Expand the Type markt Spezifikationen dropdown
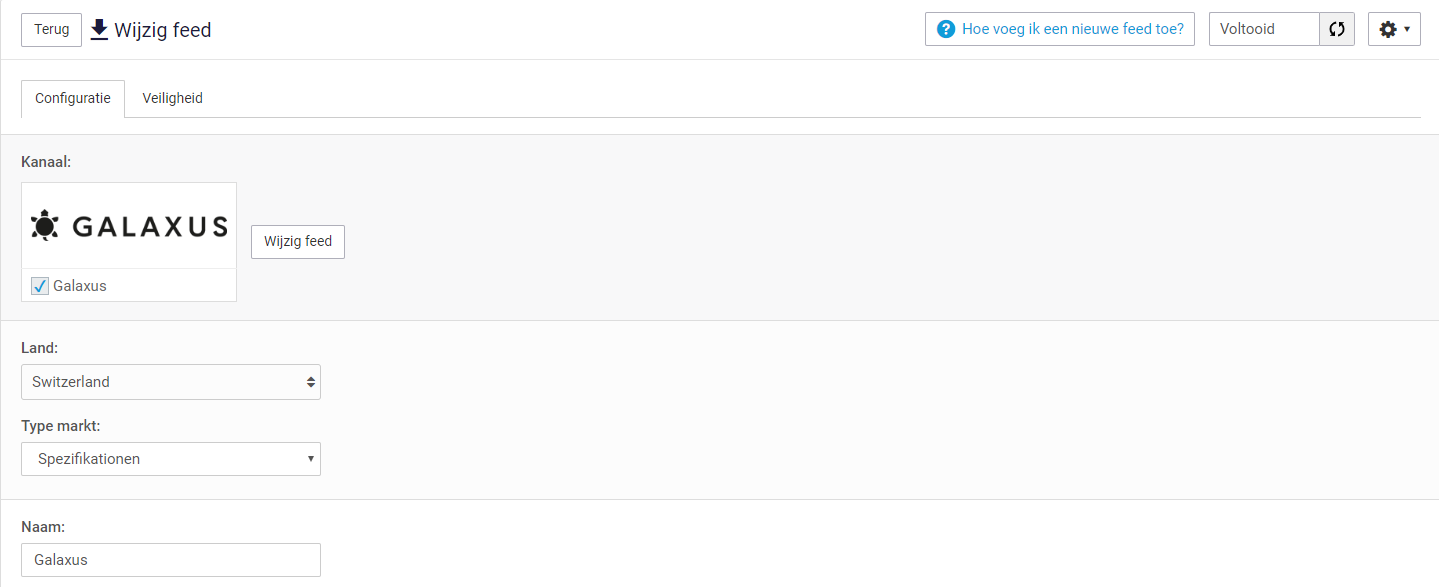The image size is (1439, 587). (171, 459)
